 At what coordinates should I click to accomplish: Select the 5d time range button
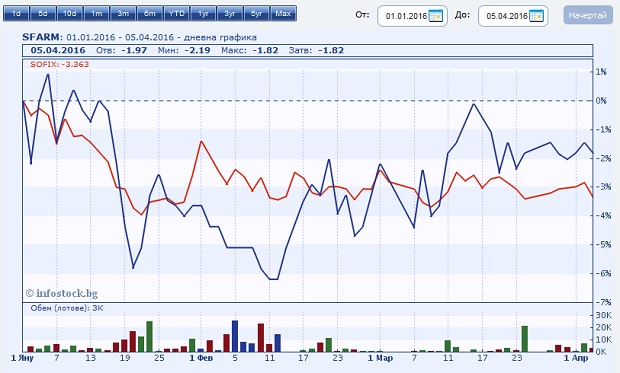[x=43, y=14]
